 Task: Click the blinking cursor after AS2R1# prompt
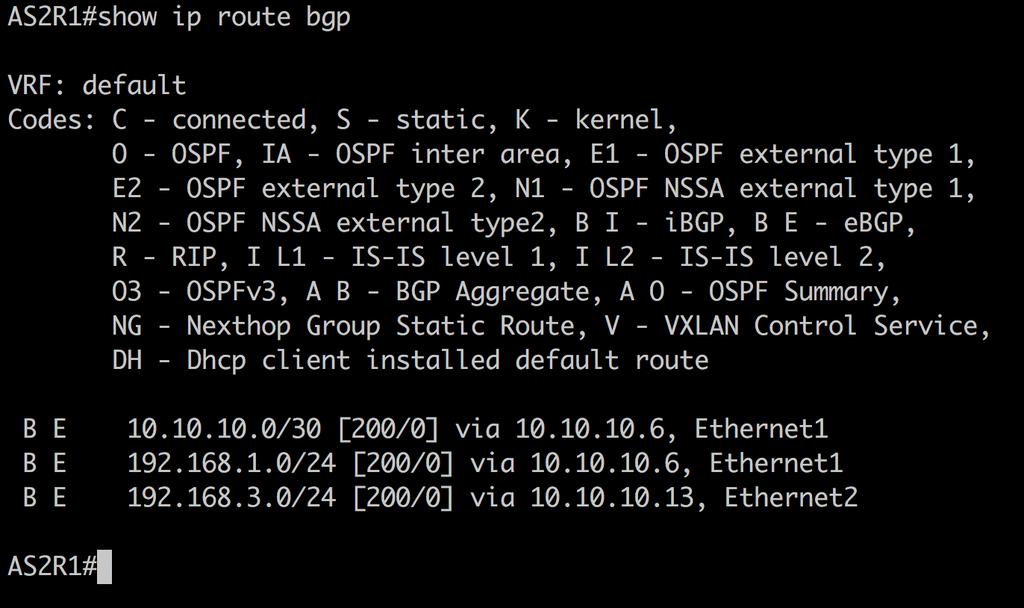pos(104,567)
